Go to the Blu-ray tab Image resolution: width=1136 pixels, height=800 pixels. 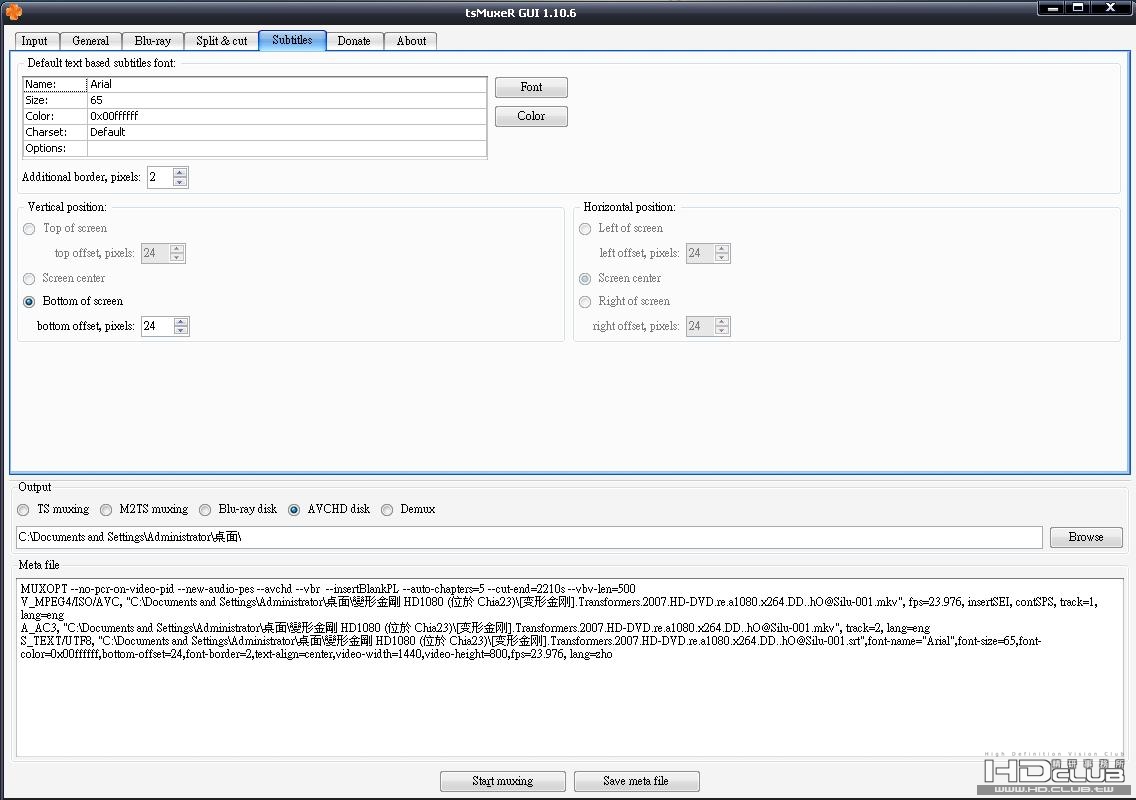(153, 41)
